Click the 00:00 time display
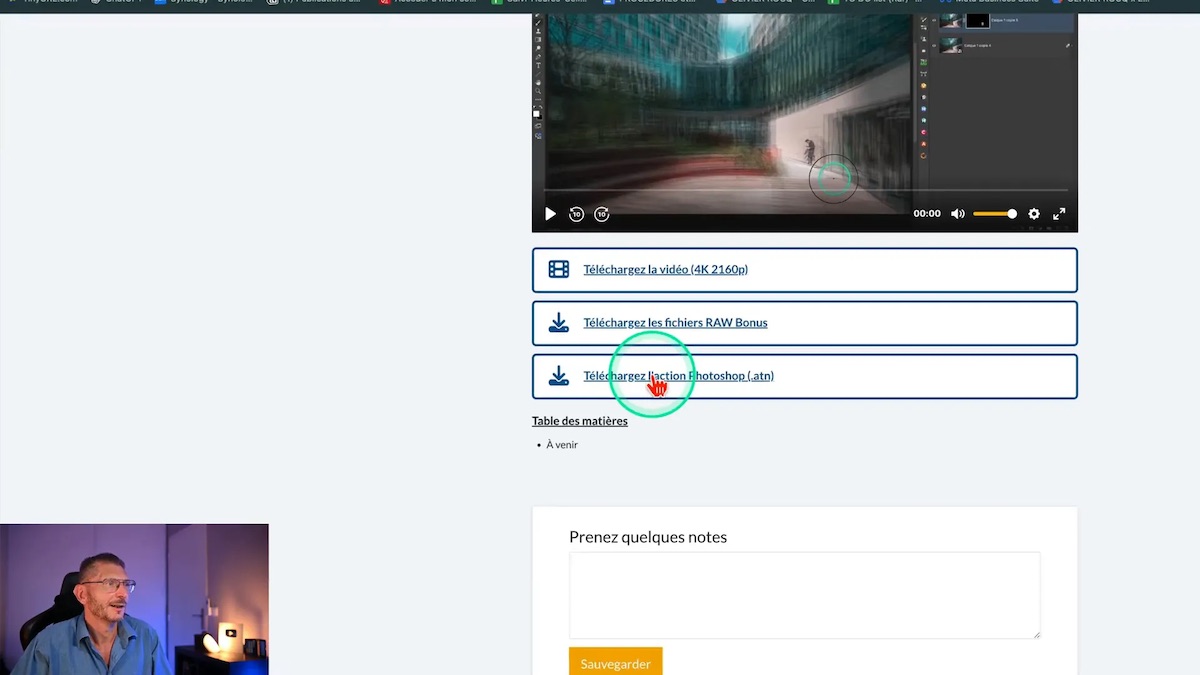 [927, 214]
